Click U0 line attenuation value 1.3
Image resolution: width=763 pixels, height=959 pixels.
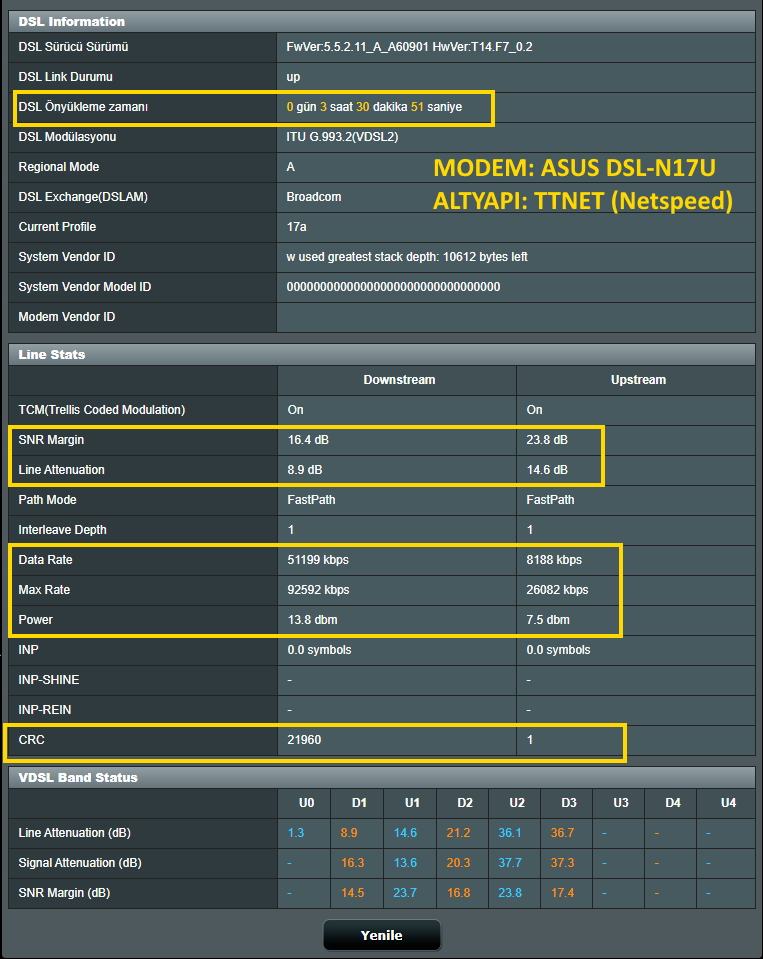295,832
